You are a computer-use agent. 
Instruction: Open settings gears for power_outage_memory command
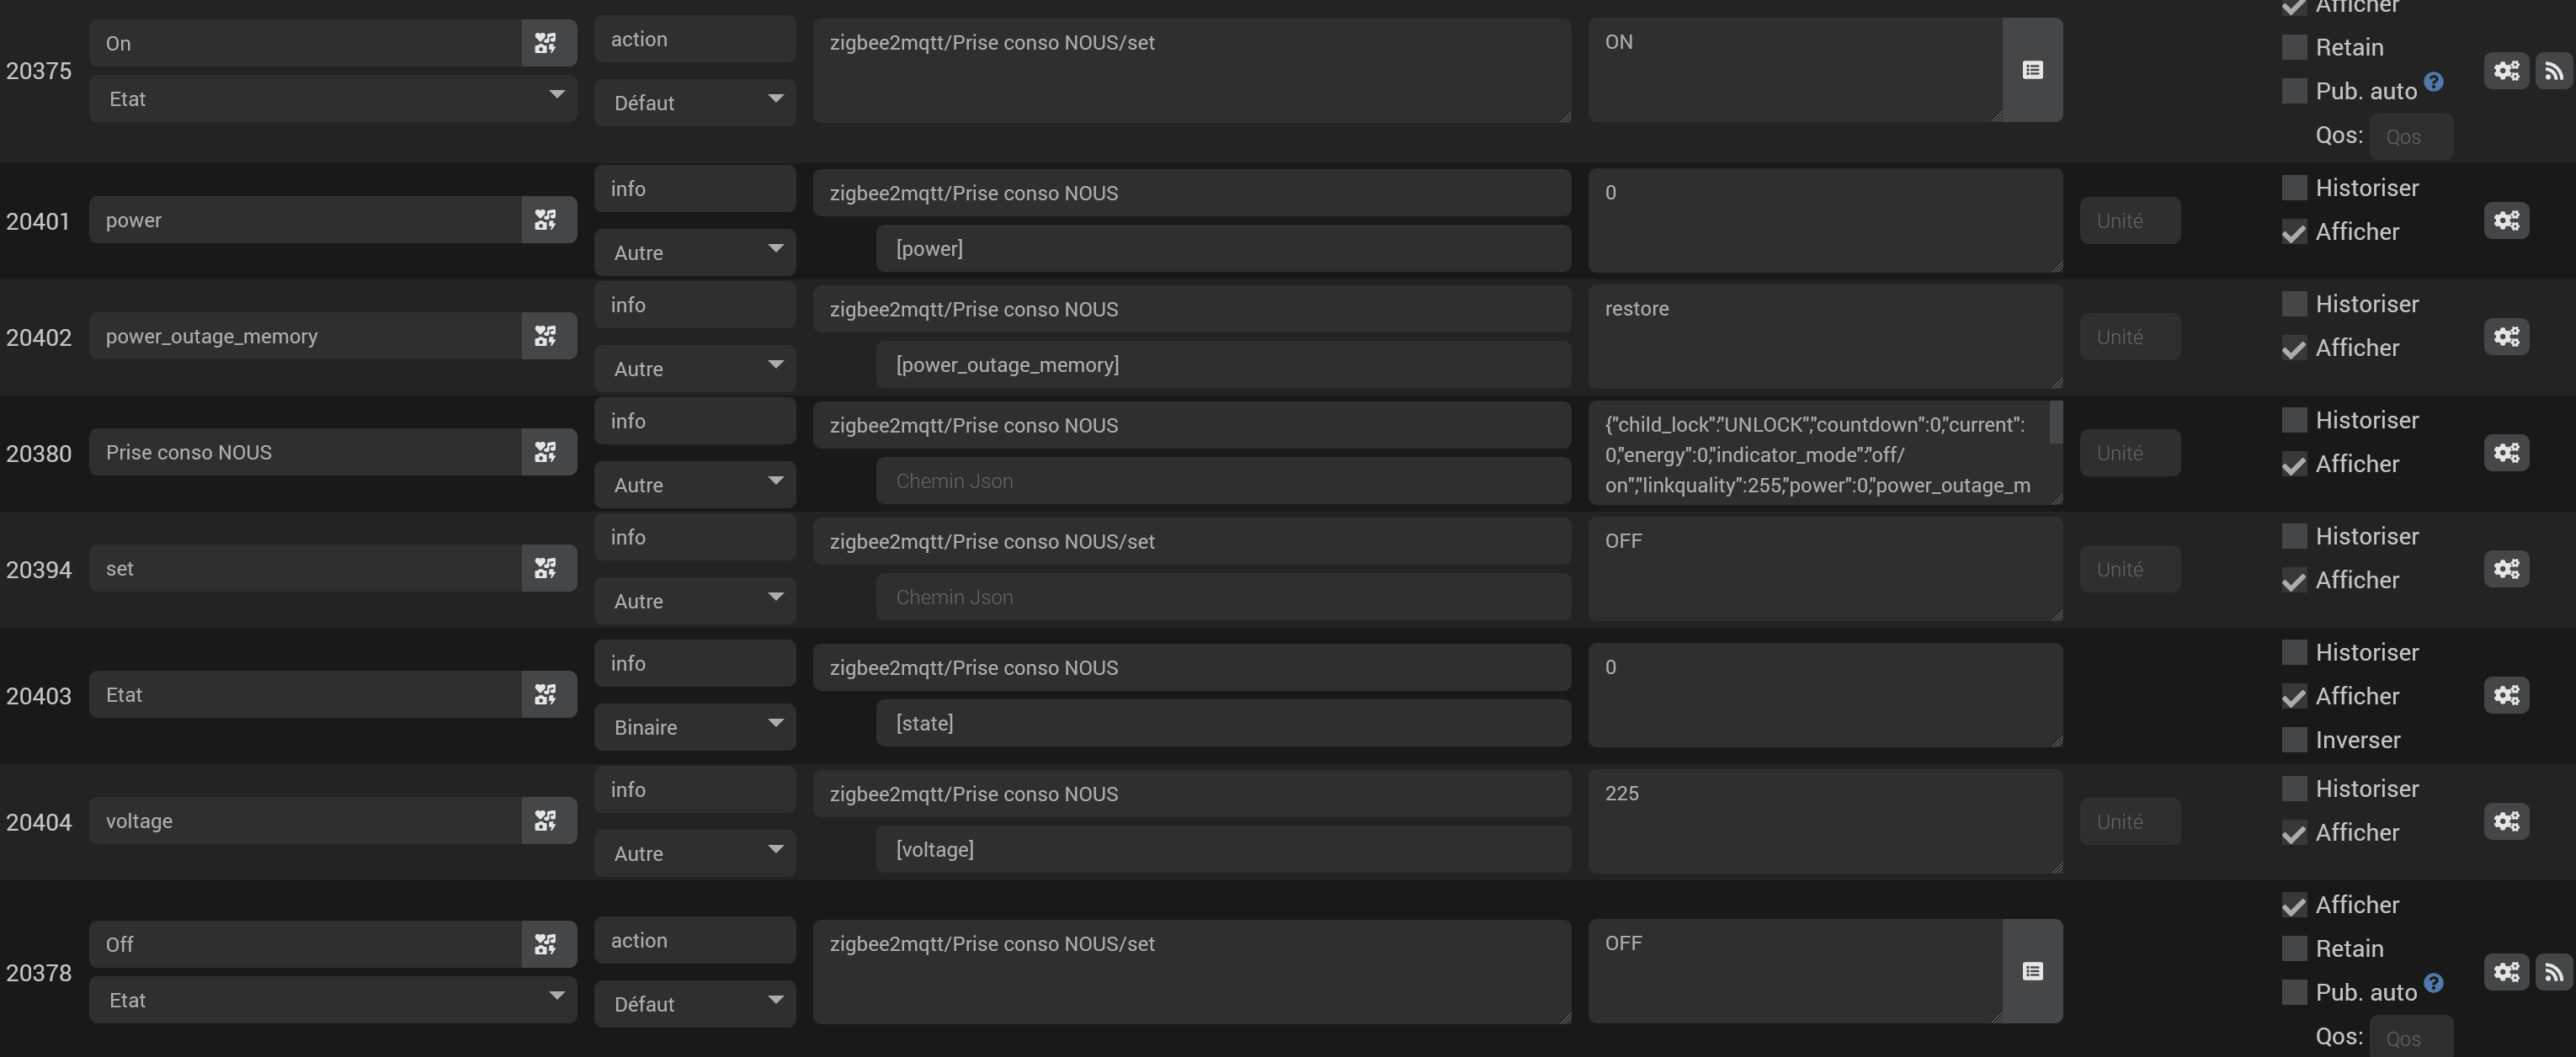click(2506, 337)
